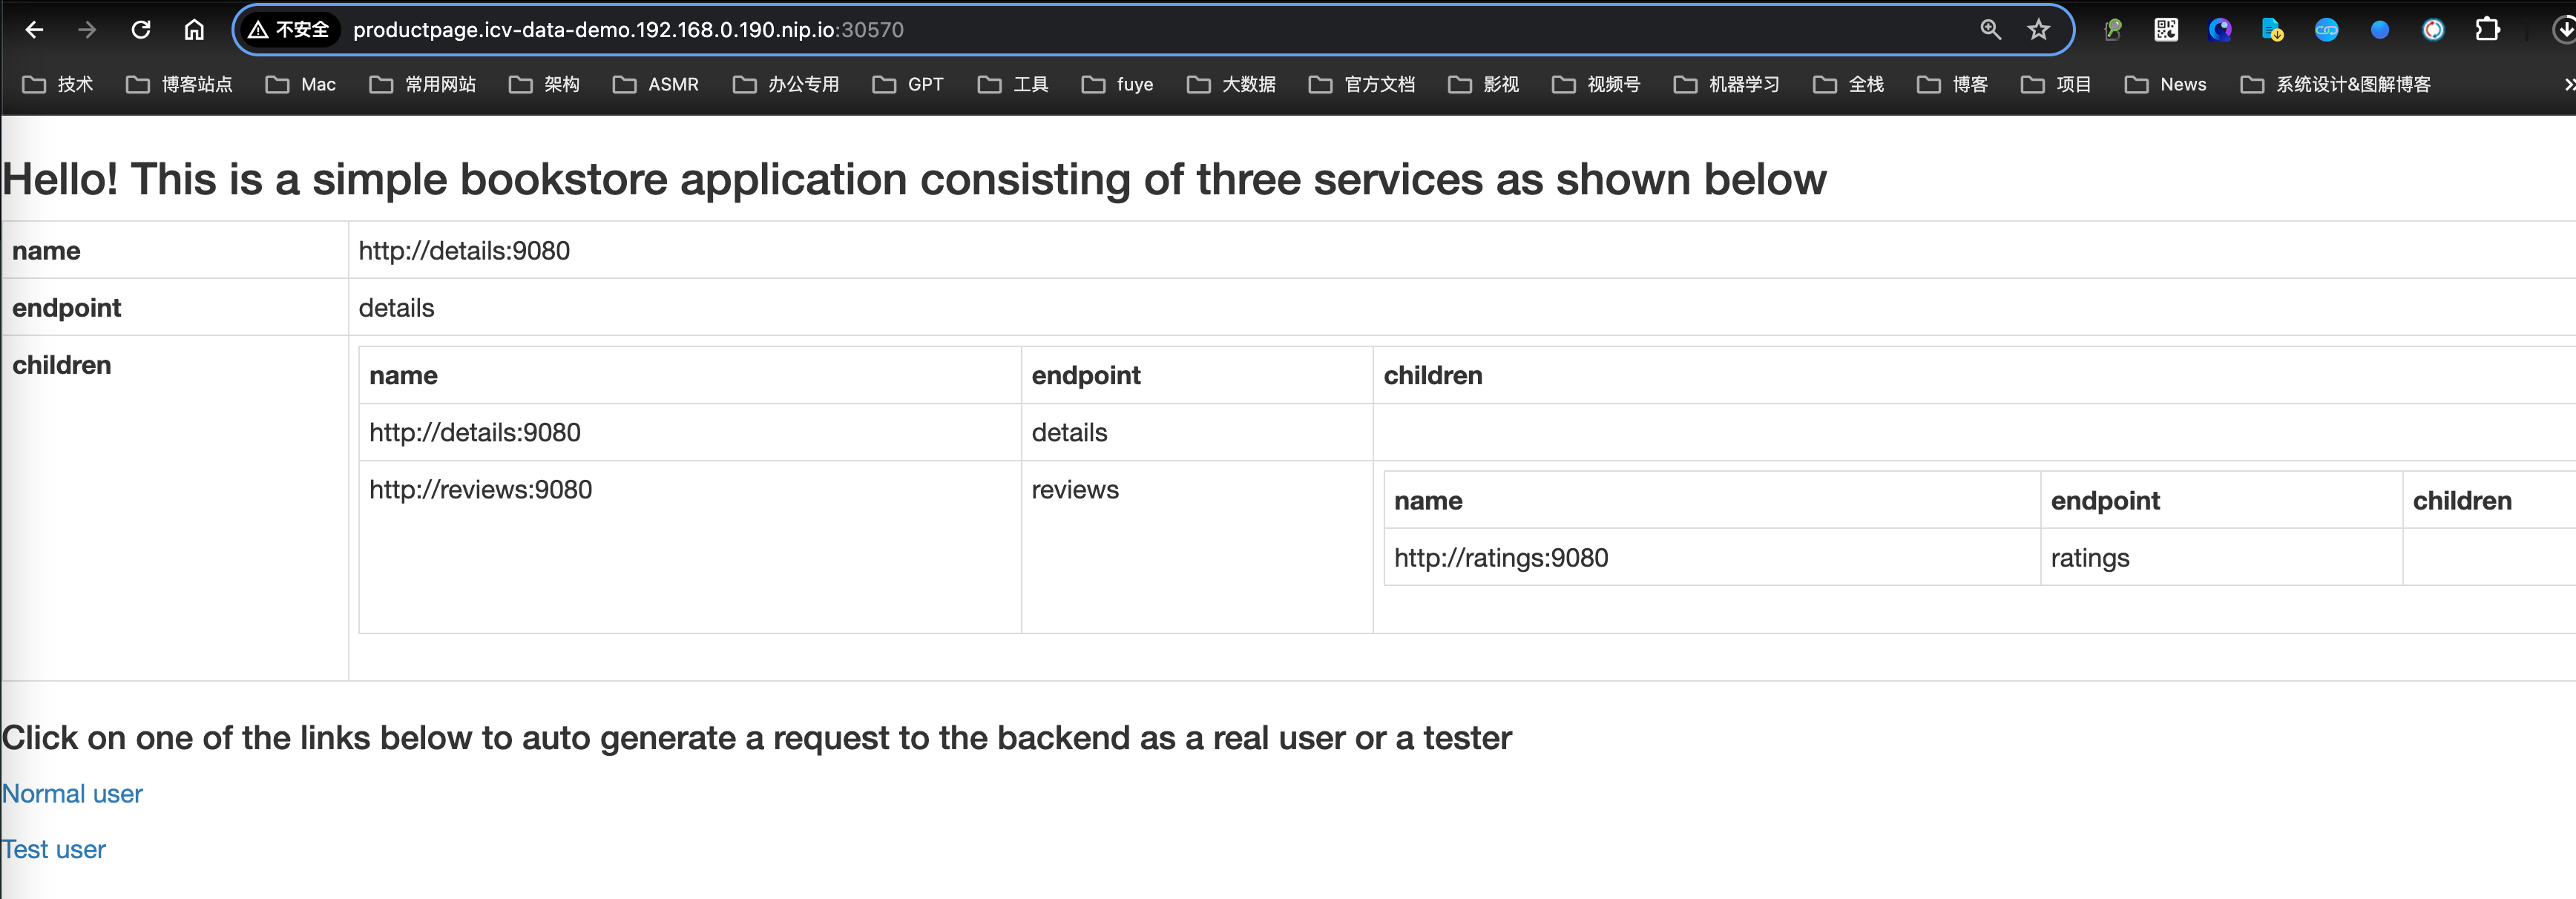
Task: Open the page zoom magnifier icon
Action: point(1990,30)
